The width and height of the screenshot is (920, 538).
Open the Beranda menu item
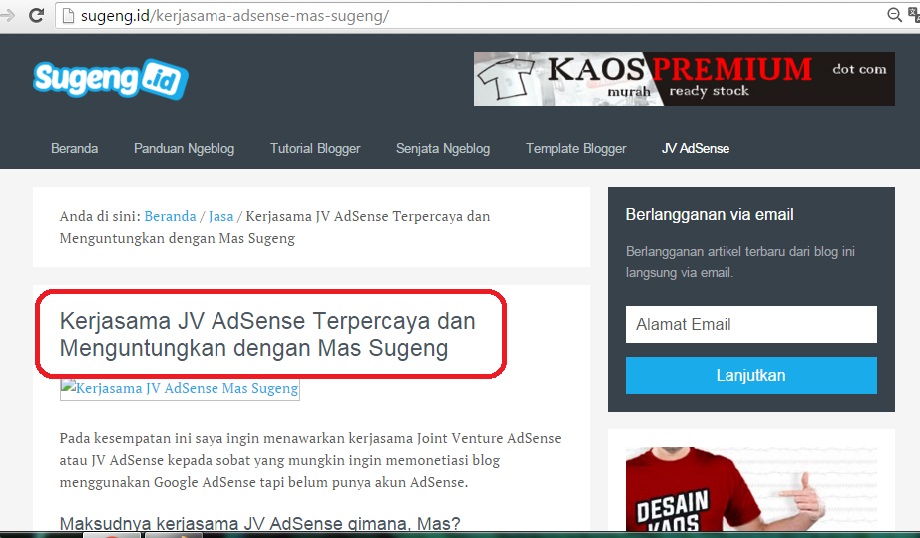pyautogui.click(x=75, y=148)
